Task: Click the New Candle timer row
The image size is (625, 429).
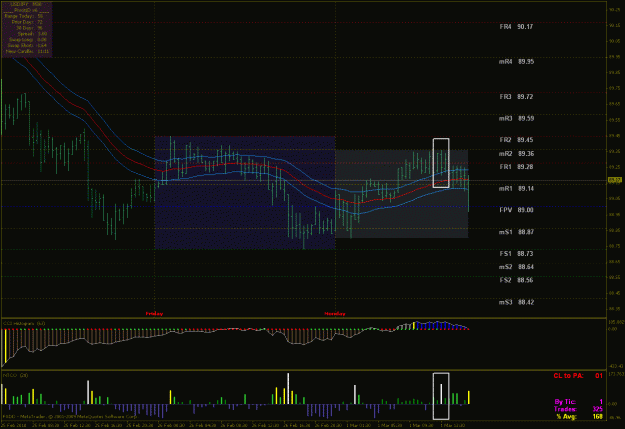Action: coord(27,51)
